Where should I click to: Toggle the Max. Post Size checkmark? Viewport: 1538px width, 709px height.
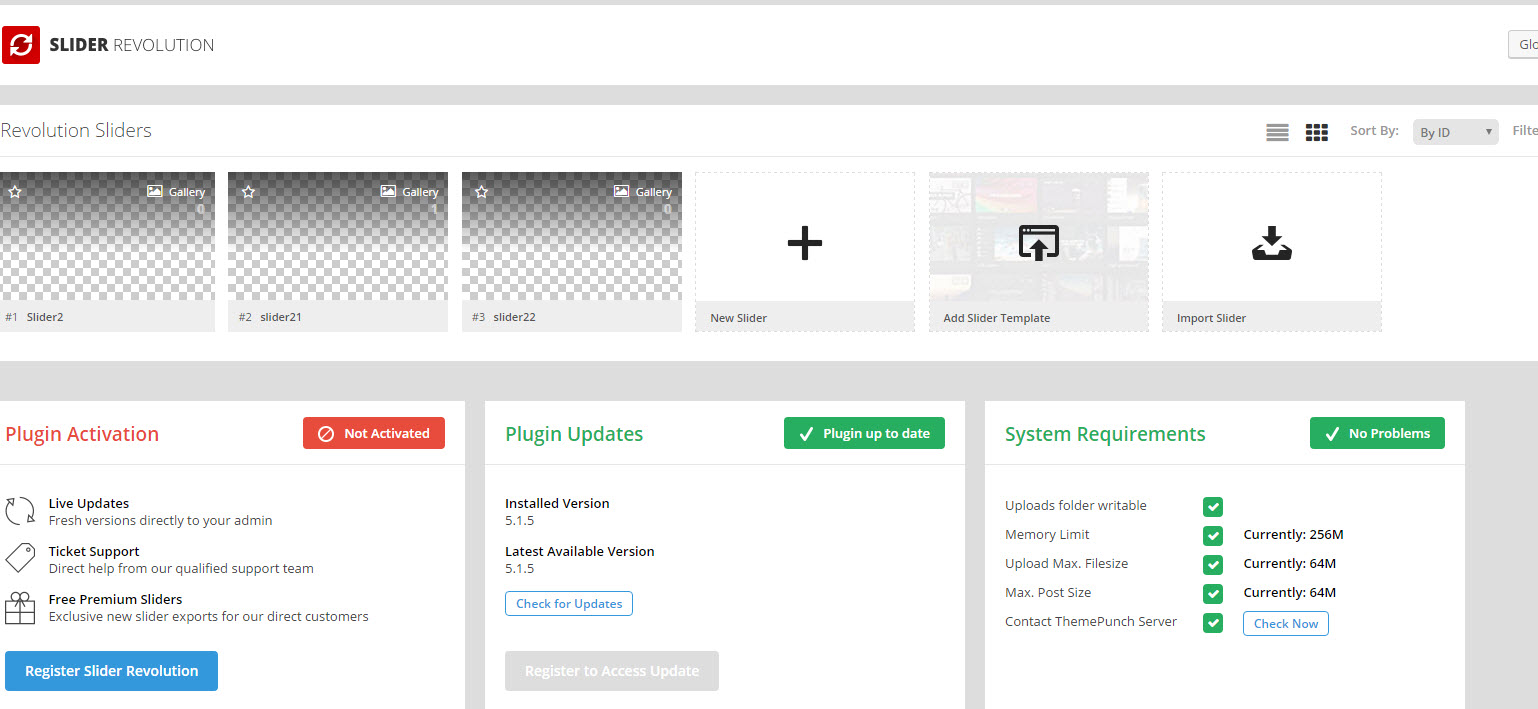pyautogui.click(x=1213, y=594)
